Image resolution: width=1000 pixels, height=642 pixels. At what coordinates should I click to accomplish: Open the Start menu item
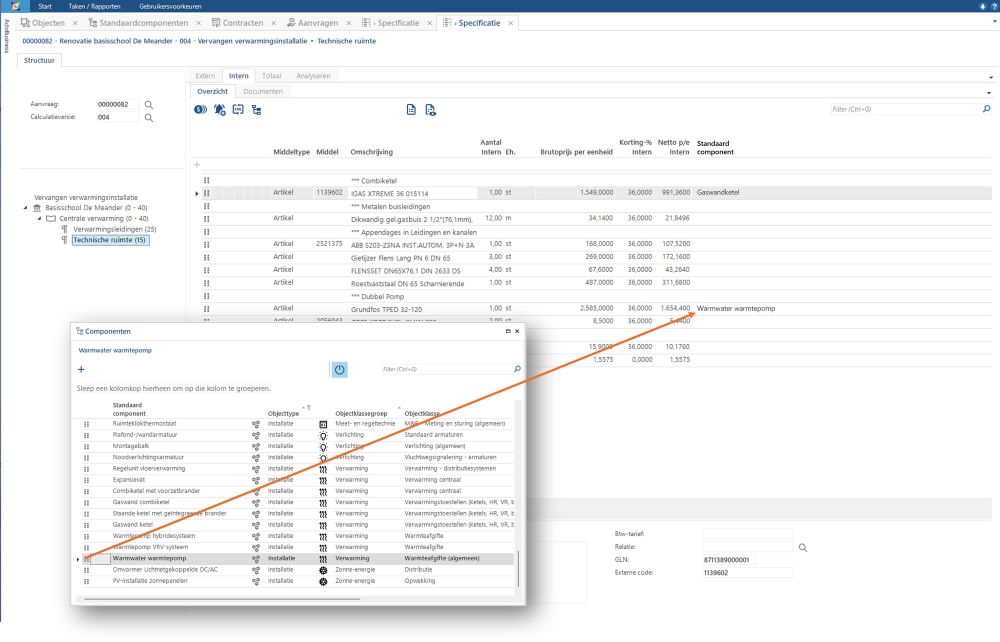point(45,6)
